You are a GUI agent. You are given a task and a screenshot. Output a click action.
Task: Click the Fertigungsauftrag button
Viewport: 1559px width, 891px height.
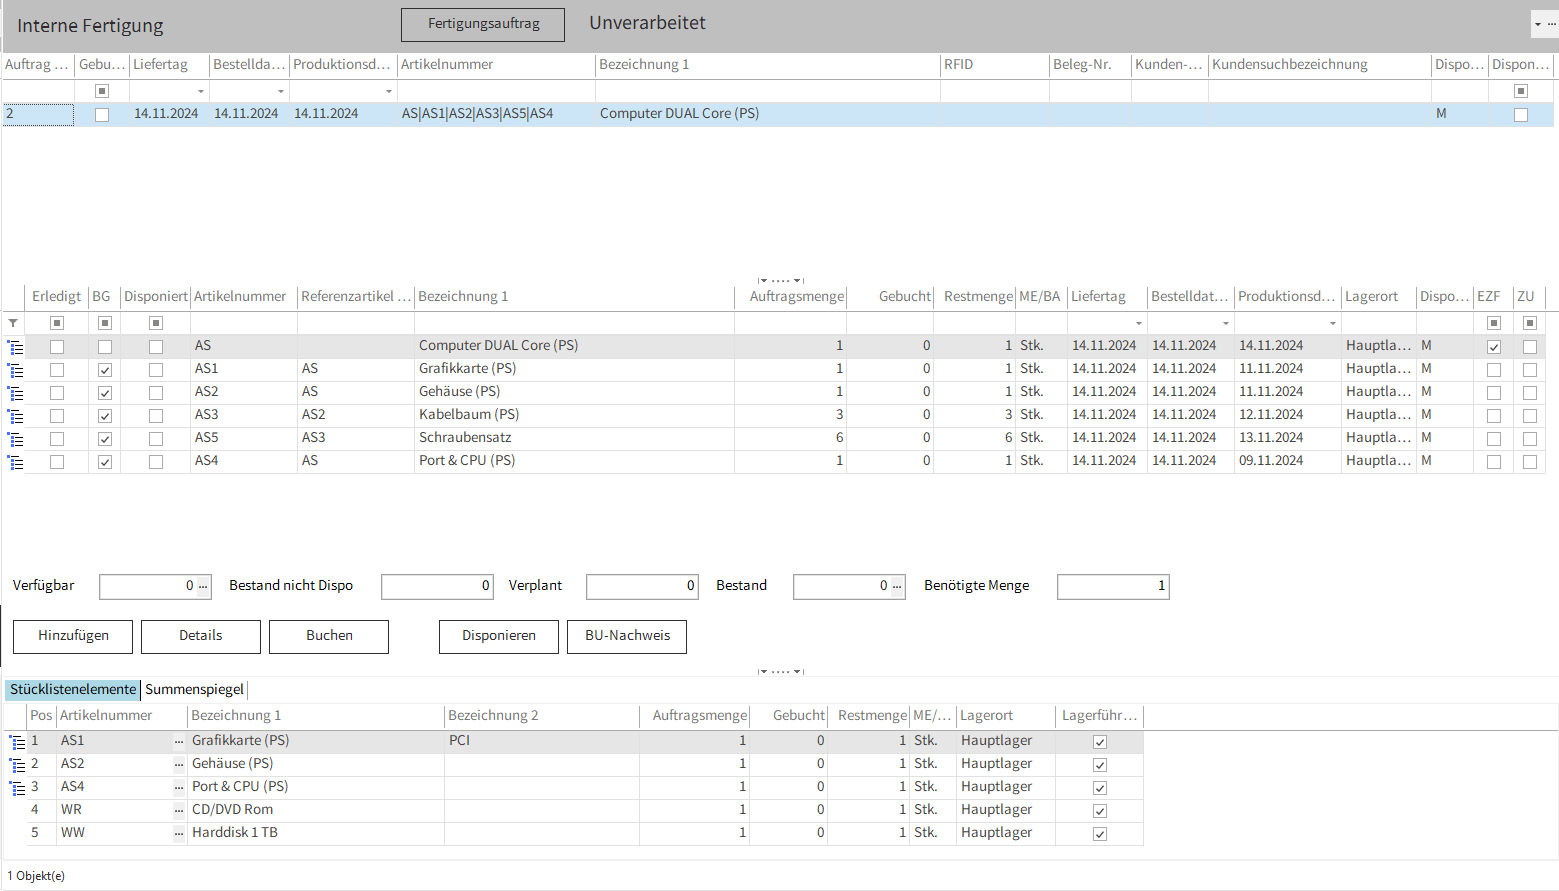point(483,25)
